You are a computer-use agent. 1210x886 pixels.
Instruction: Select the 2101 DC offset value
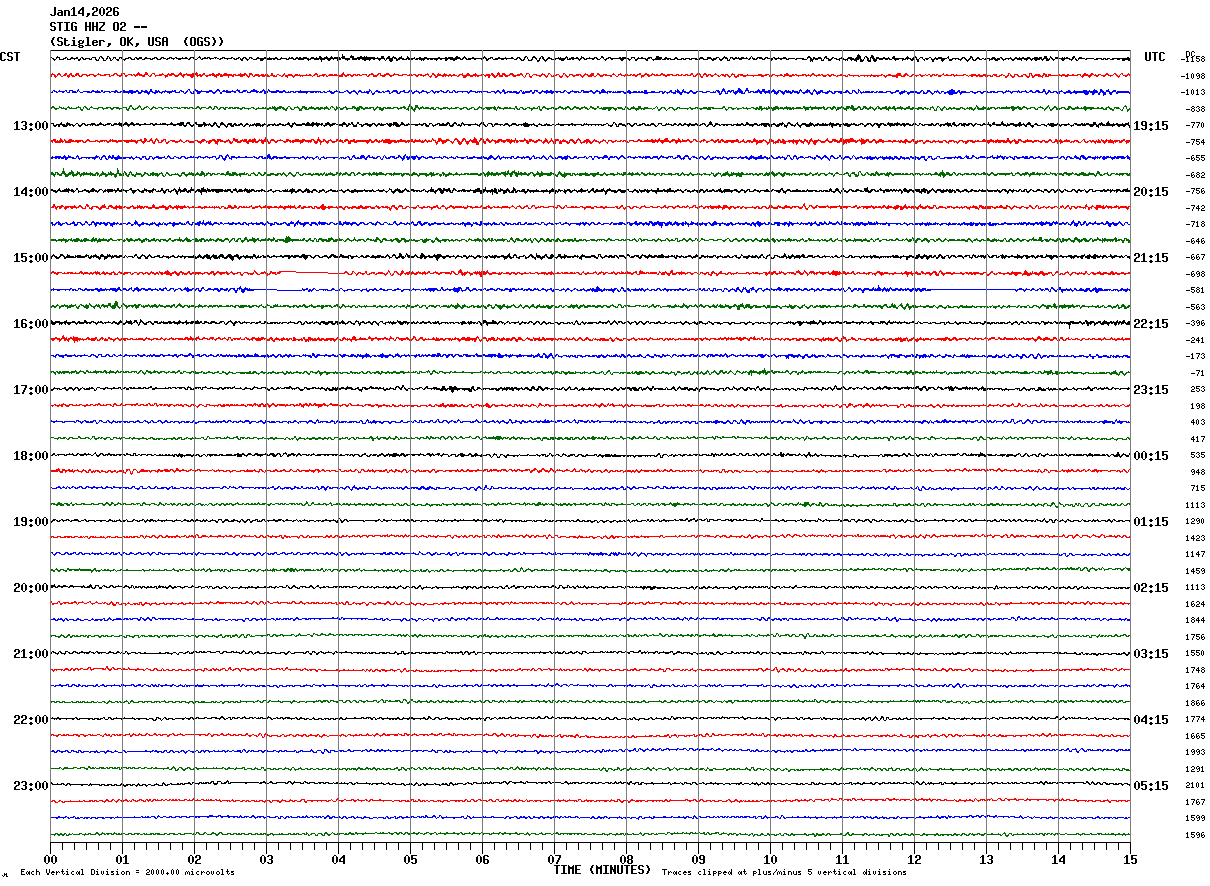(x=1195, y=785)
